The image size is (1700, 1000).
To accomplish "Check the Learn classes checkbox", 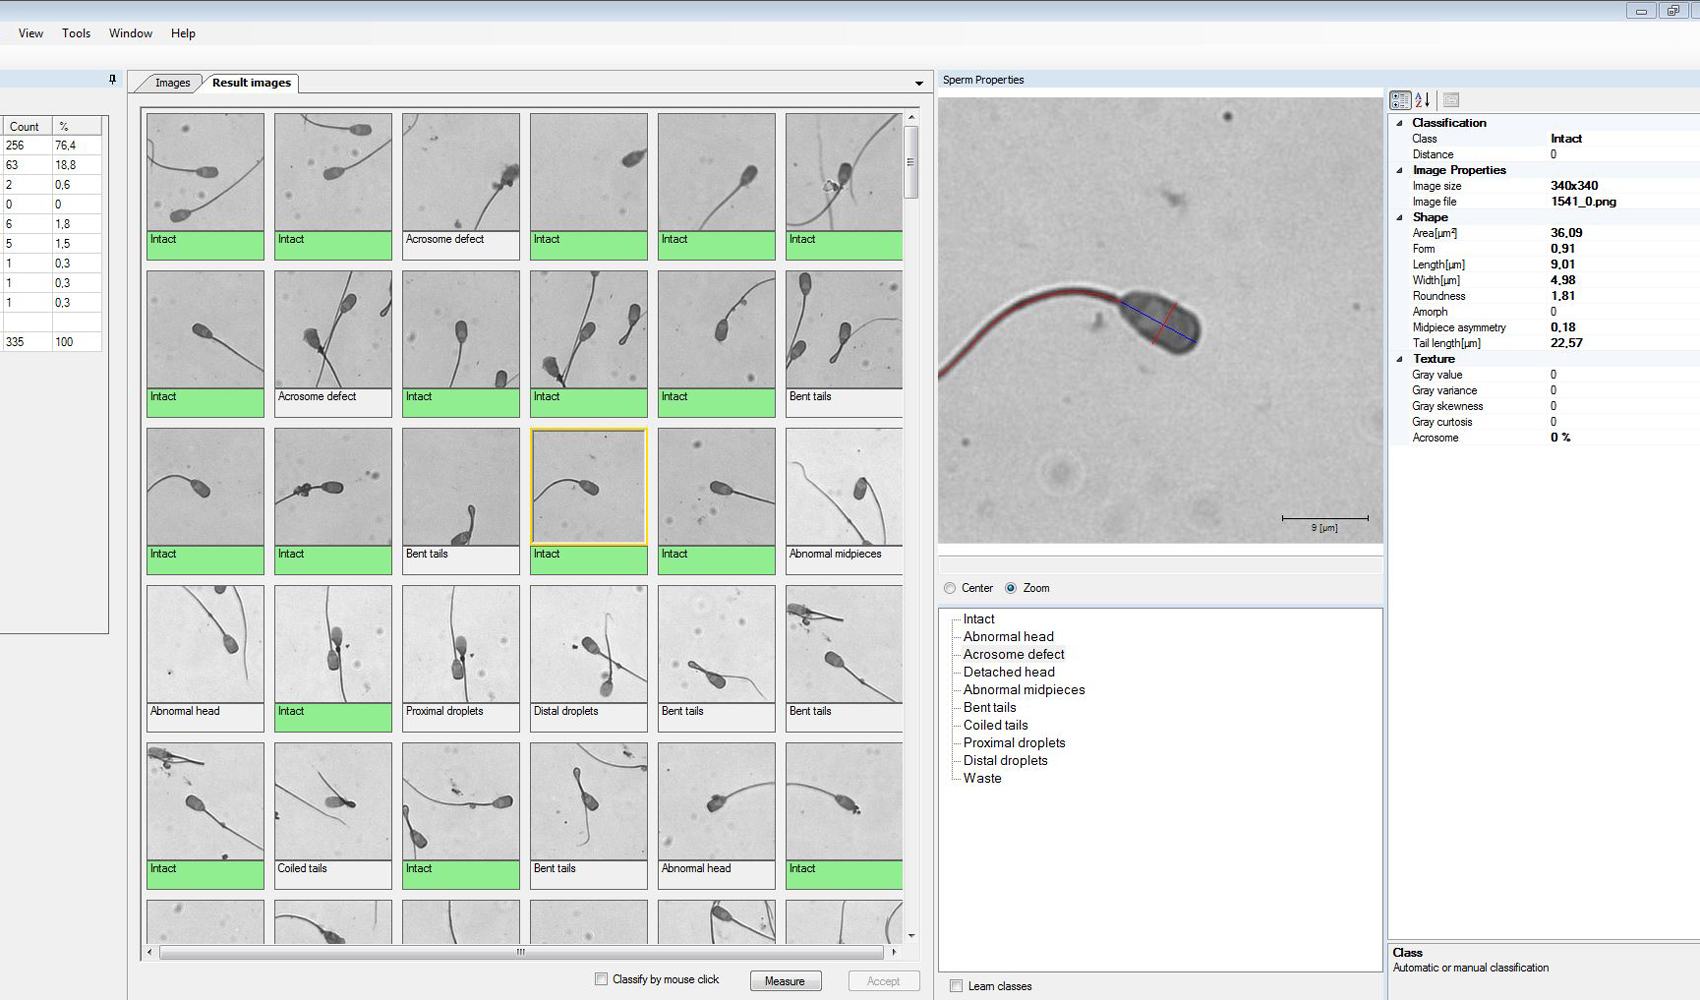I will [956, 986].
